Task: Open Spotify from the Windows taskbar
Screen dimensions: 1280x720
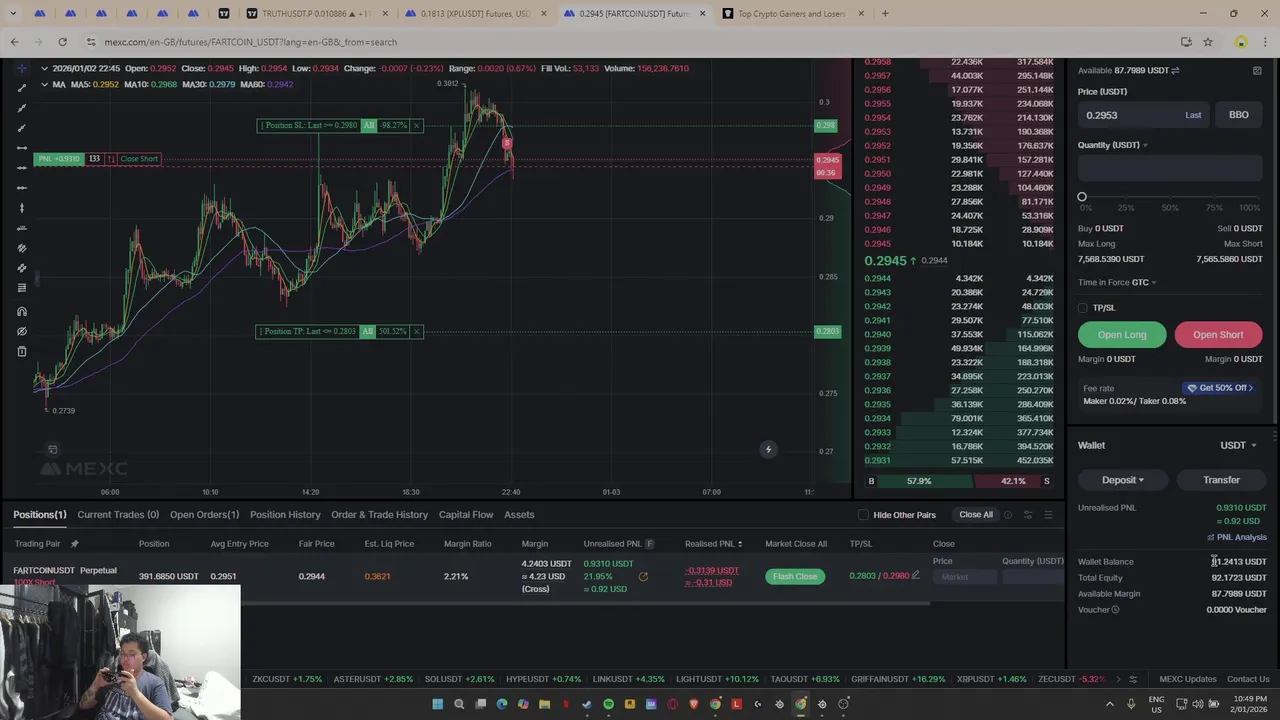Action: [x=608, y=704]
